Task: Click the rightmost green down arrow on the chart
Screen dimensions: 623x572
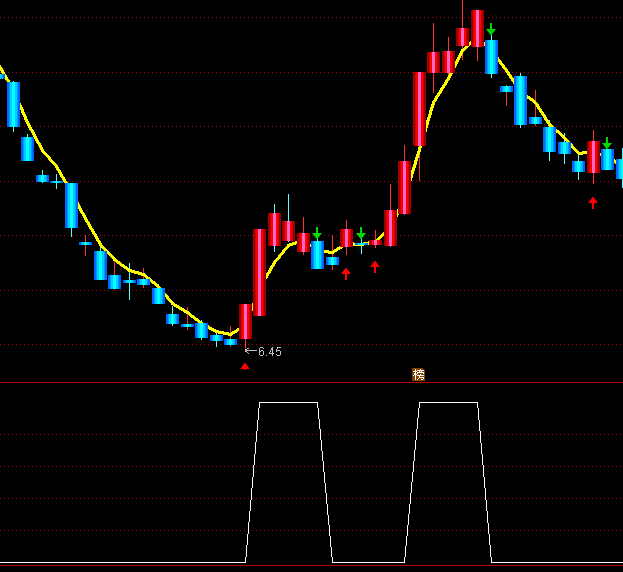Action: click(606, 143)
